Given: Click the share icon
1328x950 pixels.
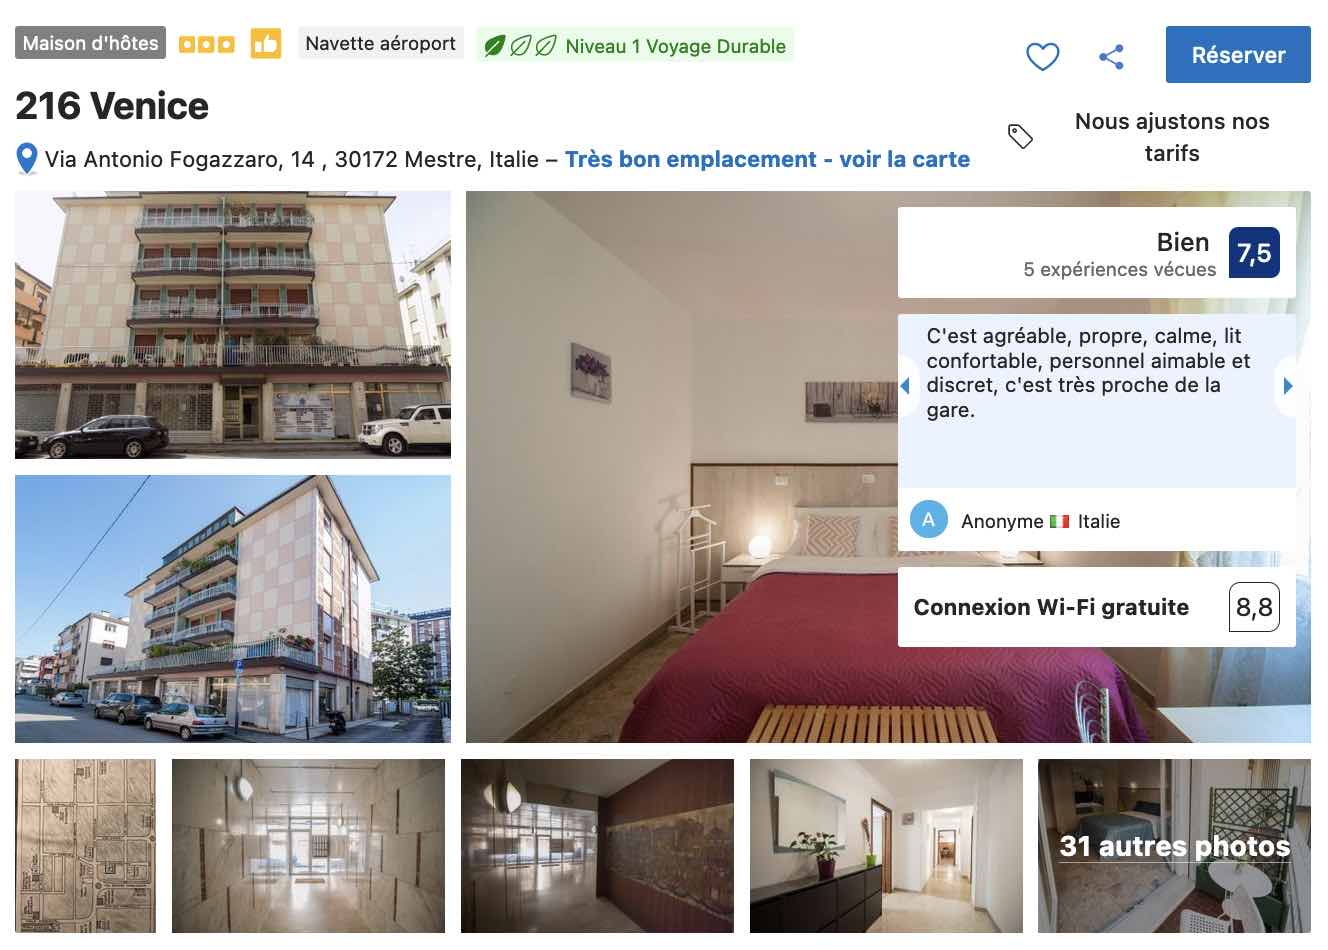Looking at the screenshot, I should pyautogui.click(x=1111, y=56).
